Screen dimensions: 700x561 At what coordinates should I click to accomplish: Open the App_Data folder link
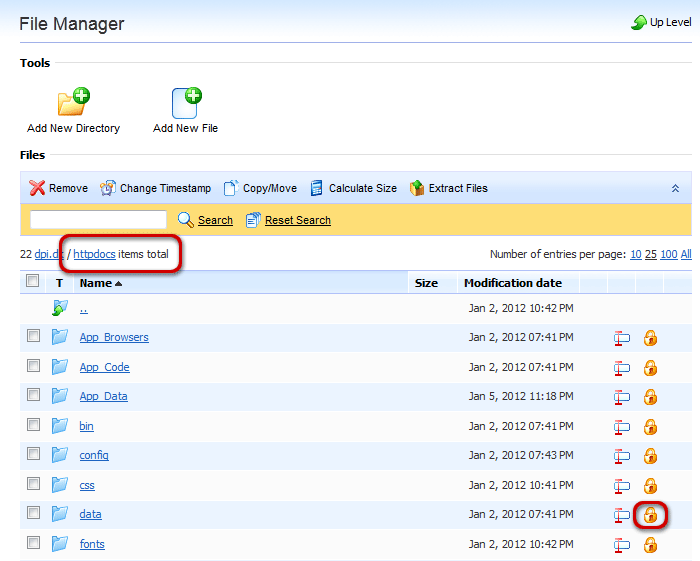coord(104,396)
